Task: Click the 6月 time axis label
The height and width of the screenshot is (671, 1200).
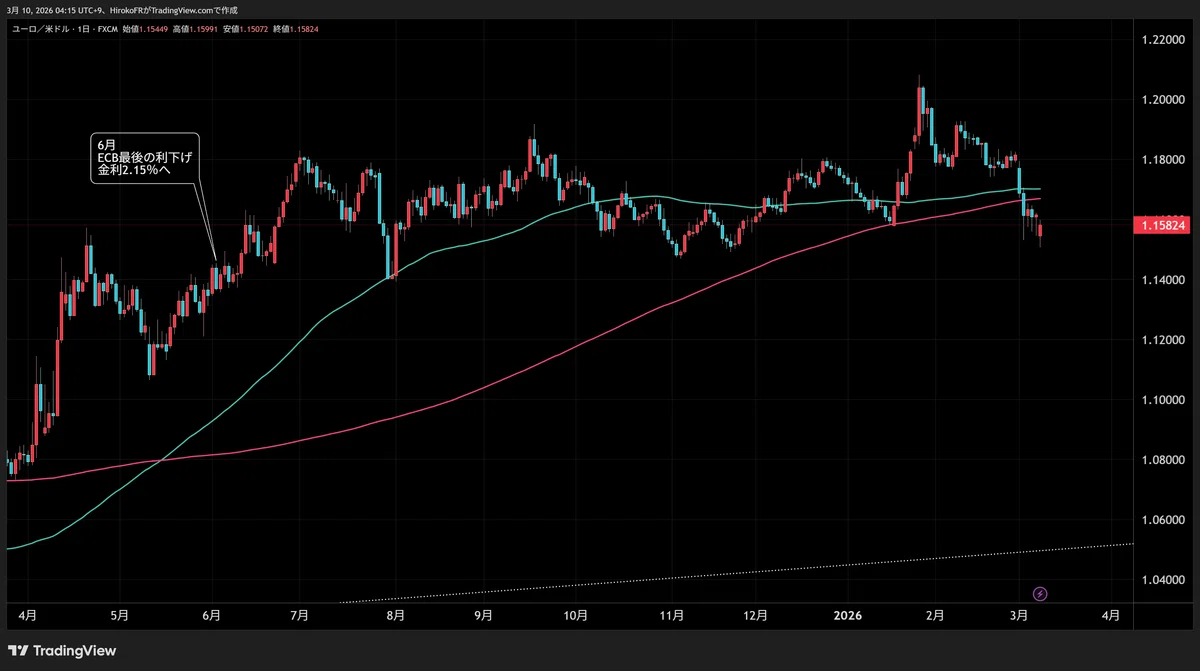Action: [212, 616]
